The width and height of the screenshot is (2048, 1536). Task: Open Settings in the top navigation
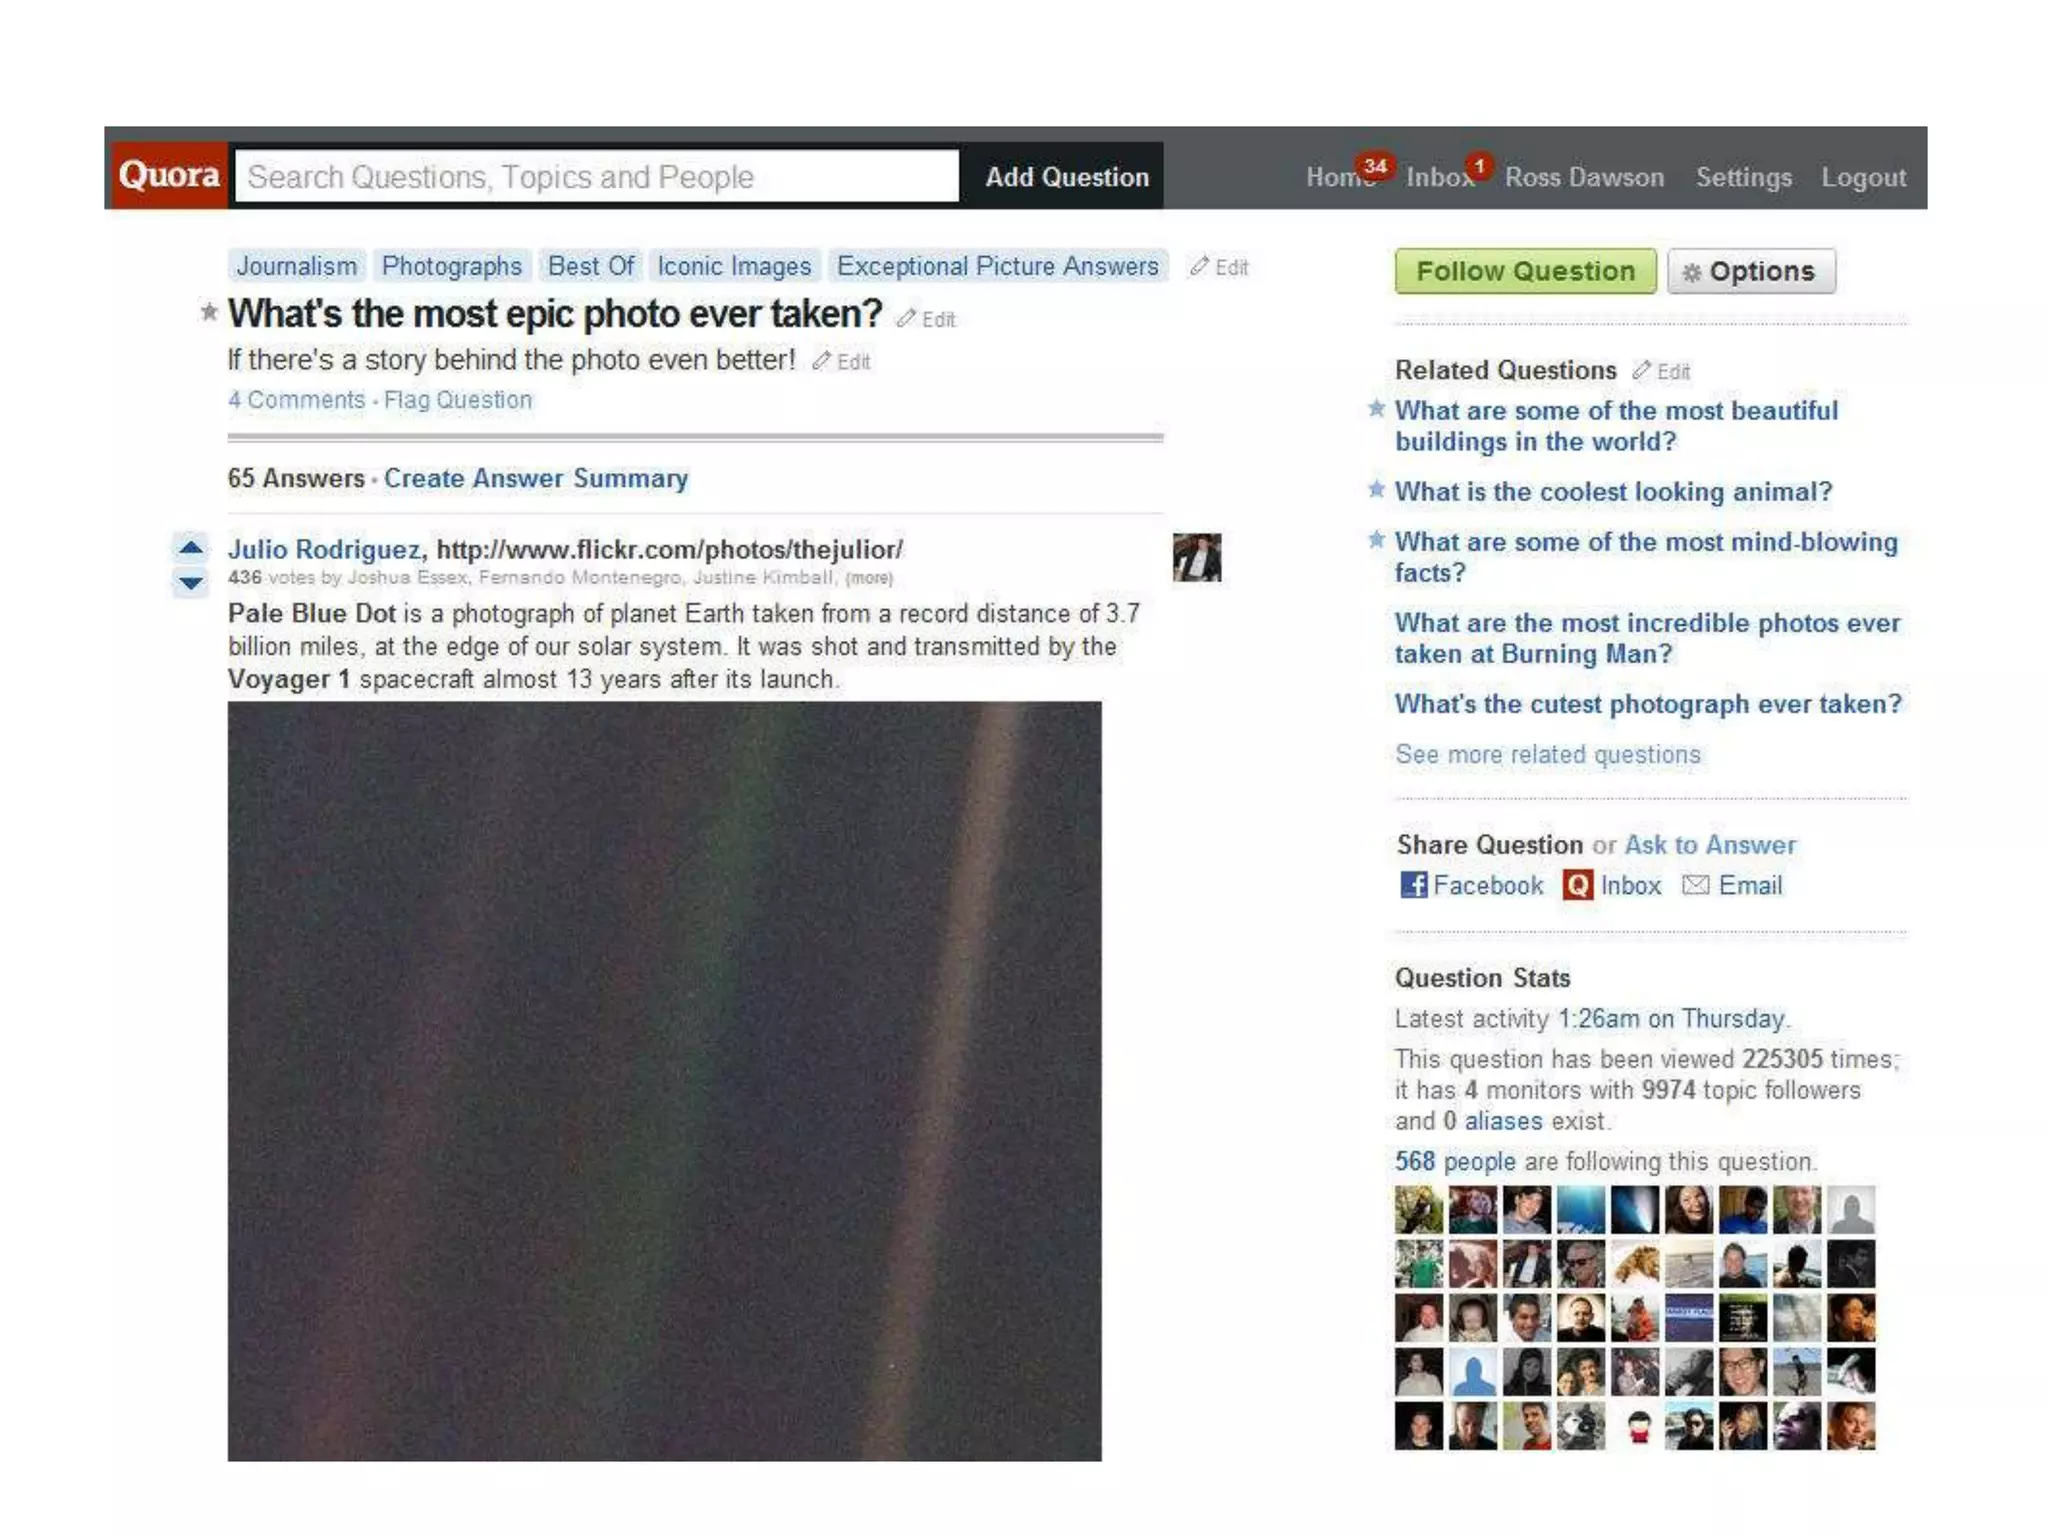coord(1743,177)
